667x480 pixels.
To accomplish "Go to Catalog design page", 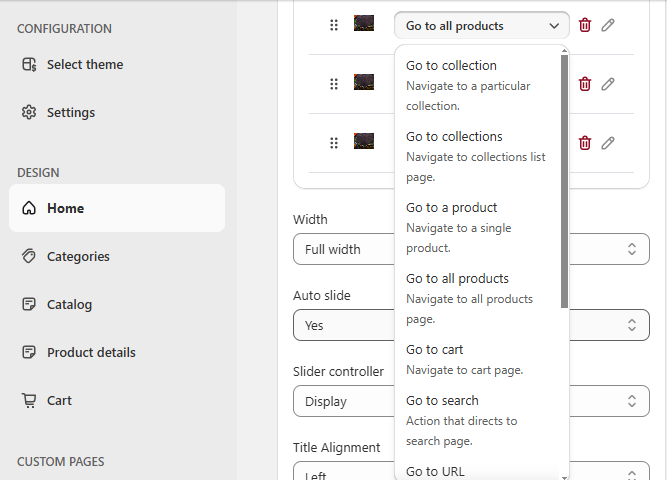I will [117, 304].
